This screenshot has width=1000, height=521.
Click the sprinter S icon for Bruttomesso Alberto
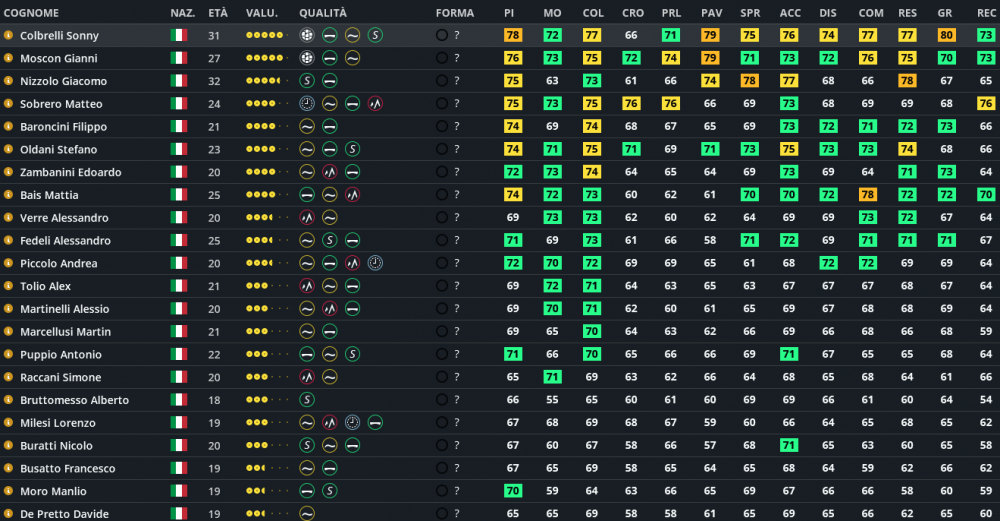click(307, 400)
